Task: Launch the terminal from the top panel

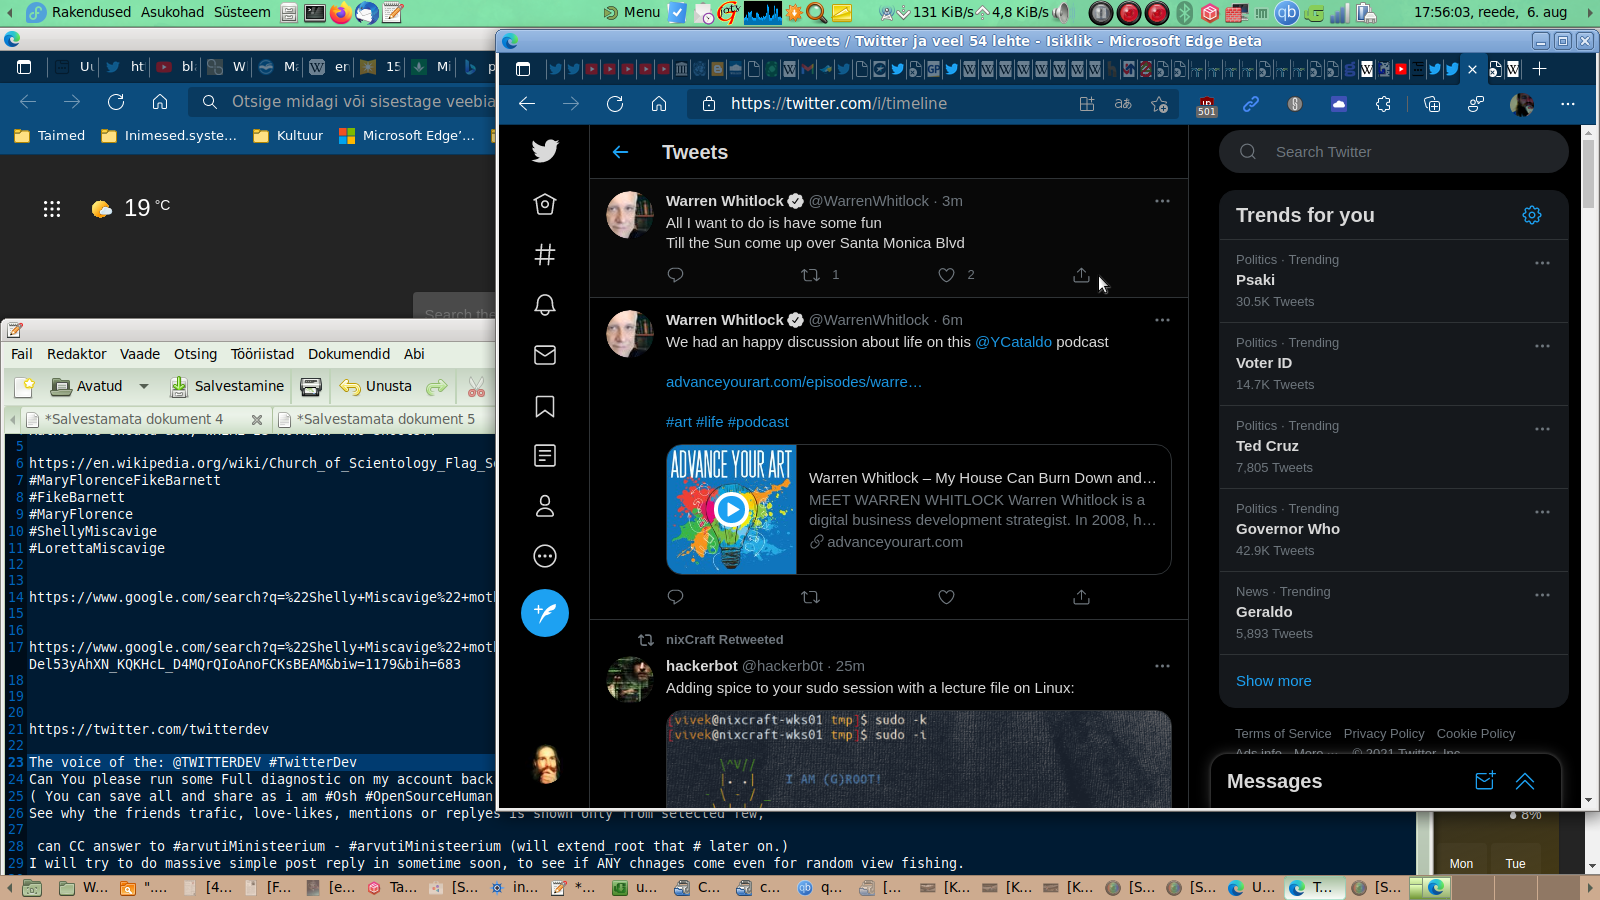Action: click(314, 13)
